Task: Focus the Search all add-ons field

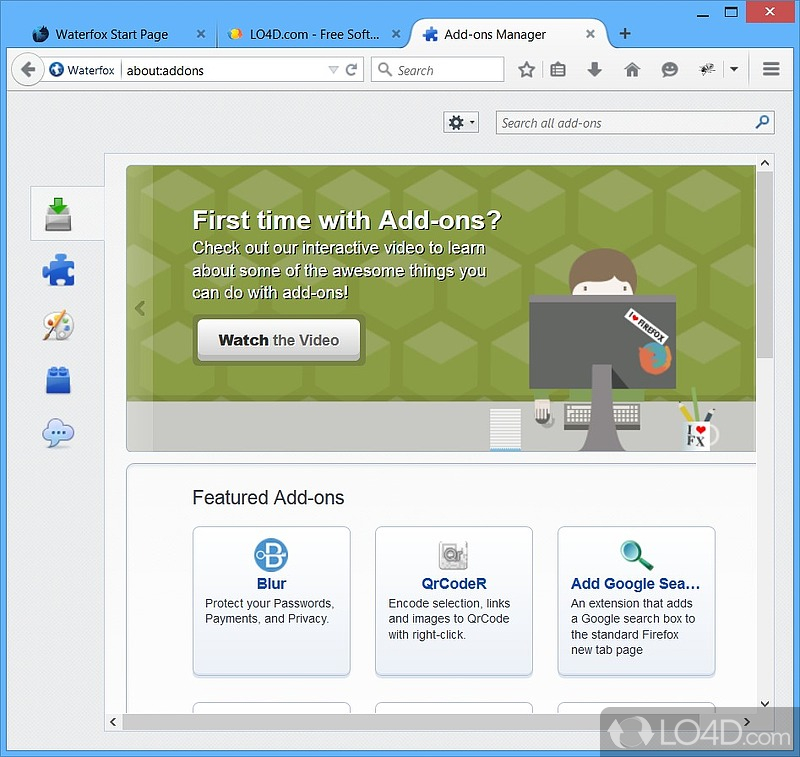Action: [635, 123]
